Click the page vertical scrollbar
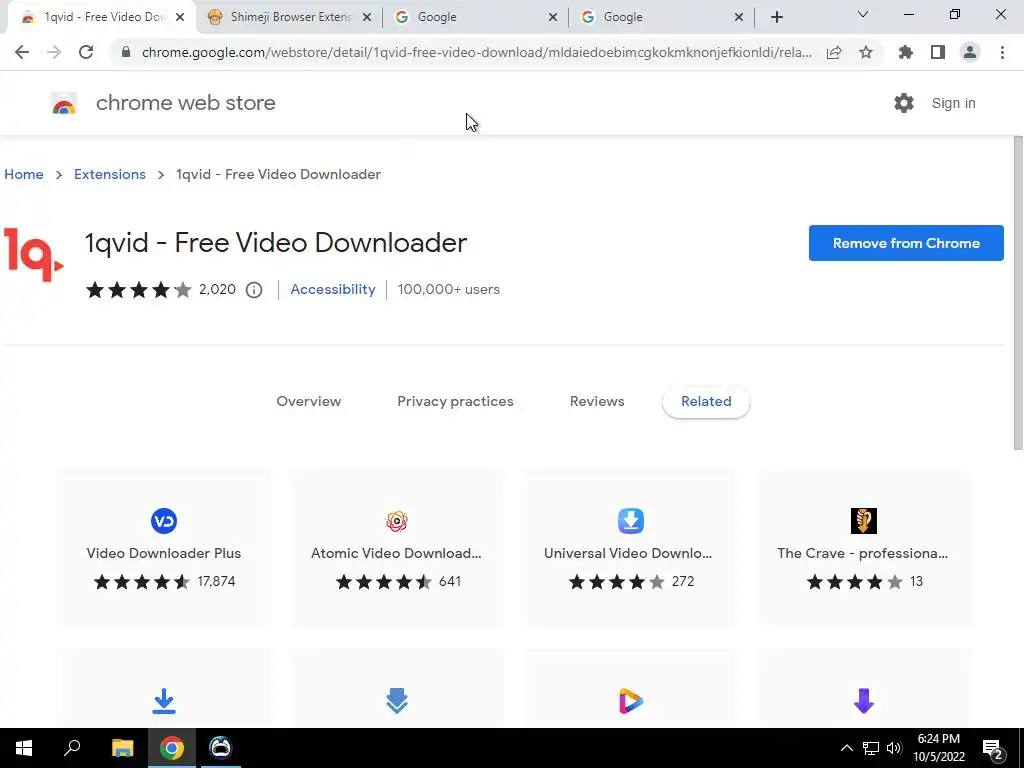The height and width of the screenshot is (768, 1024). point(1018,294)
